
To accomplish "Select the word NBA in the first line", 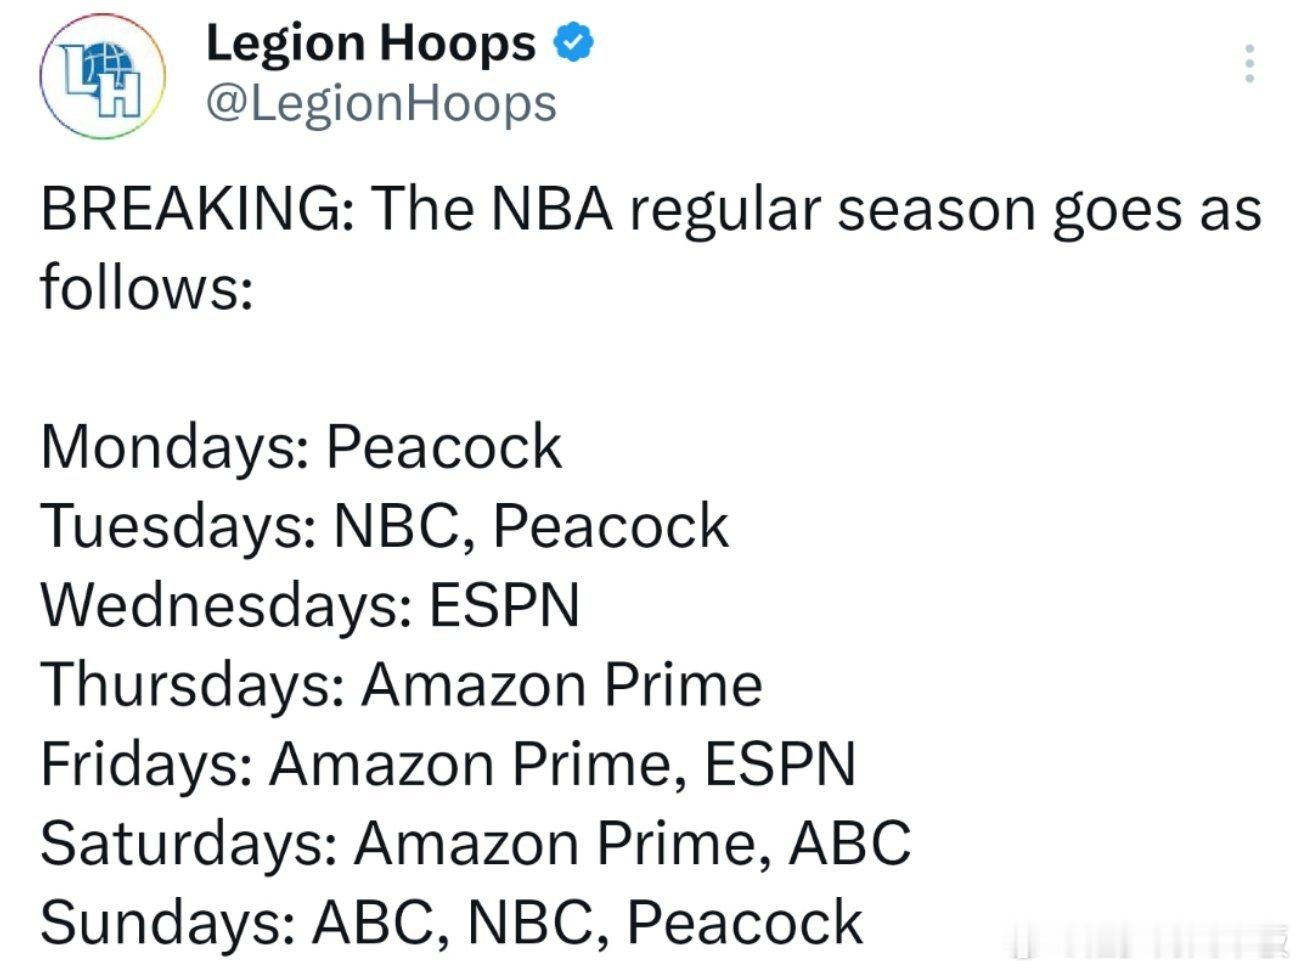I will 553,211.
